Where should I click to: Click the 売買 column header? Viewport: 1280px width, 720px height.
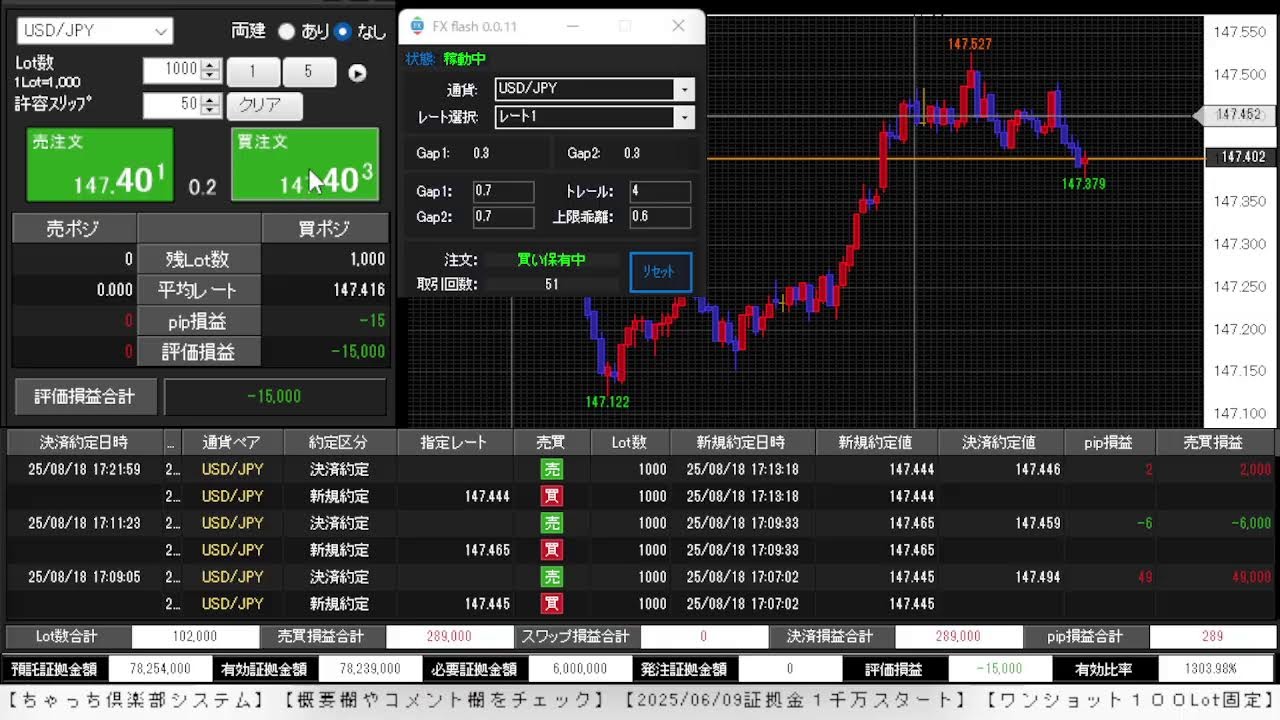(551, 442)
